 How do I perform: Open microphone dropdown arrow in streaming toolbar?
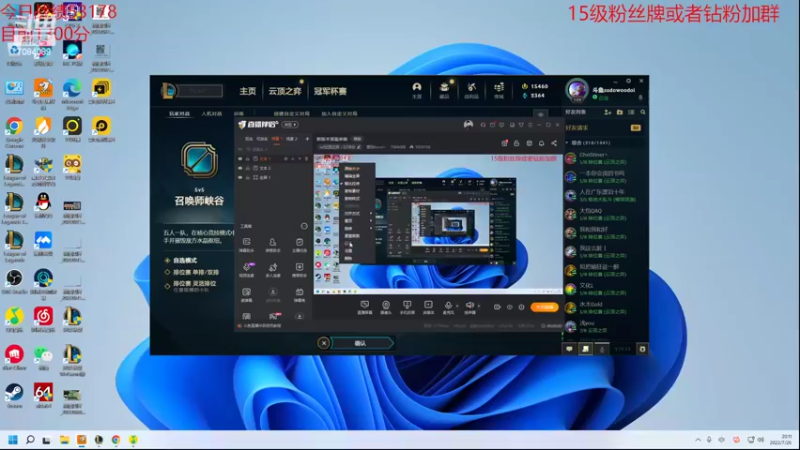pos(457,306)
